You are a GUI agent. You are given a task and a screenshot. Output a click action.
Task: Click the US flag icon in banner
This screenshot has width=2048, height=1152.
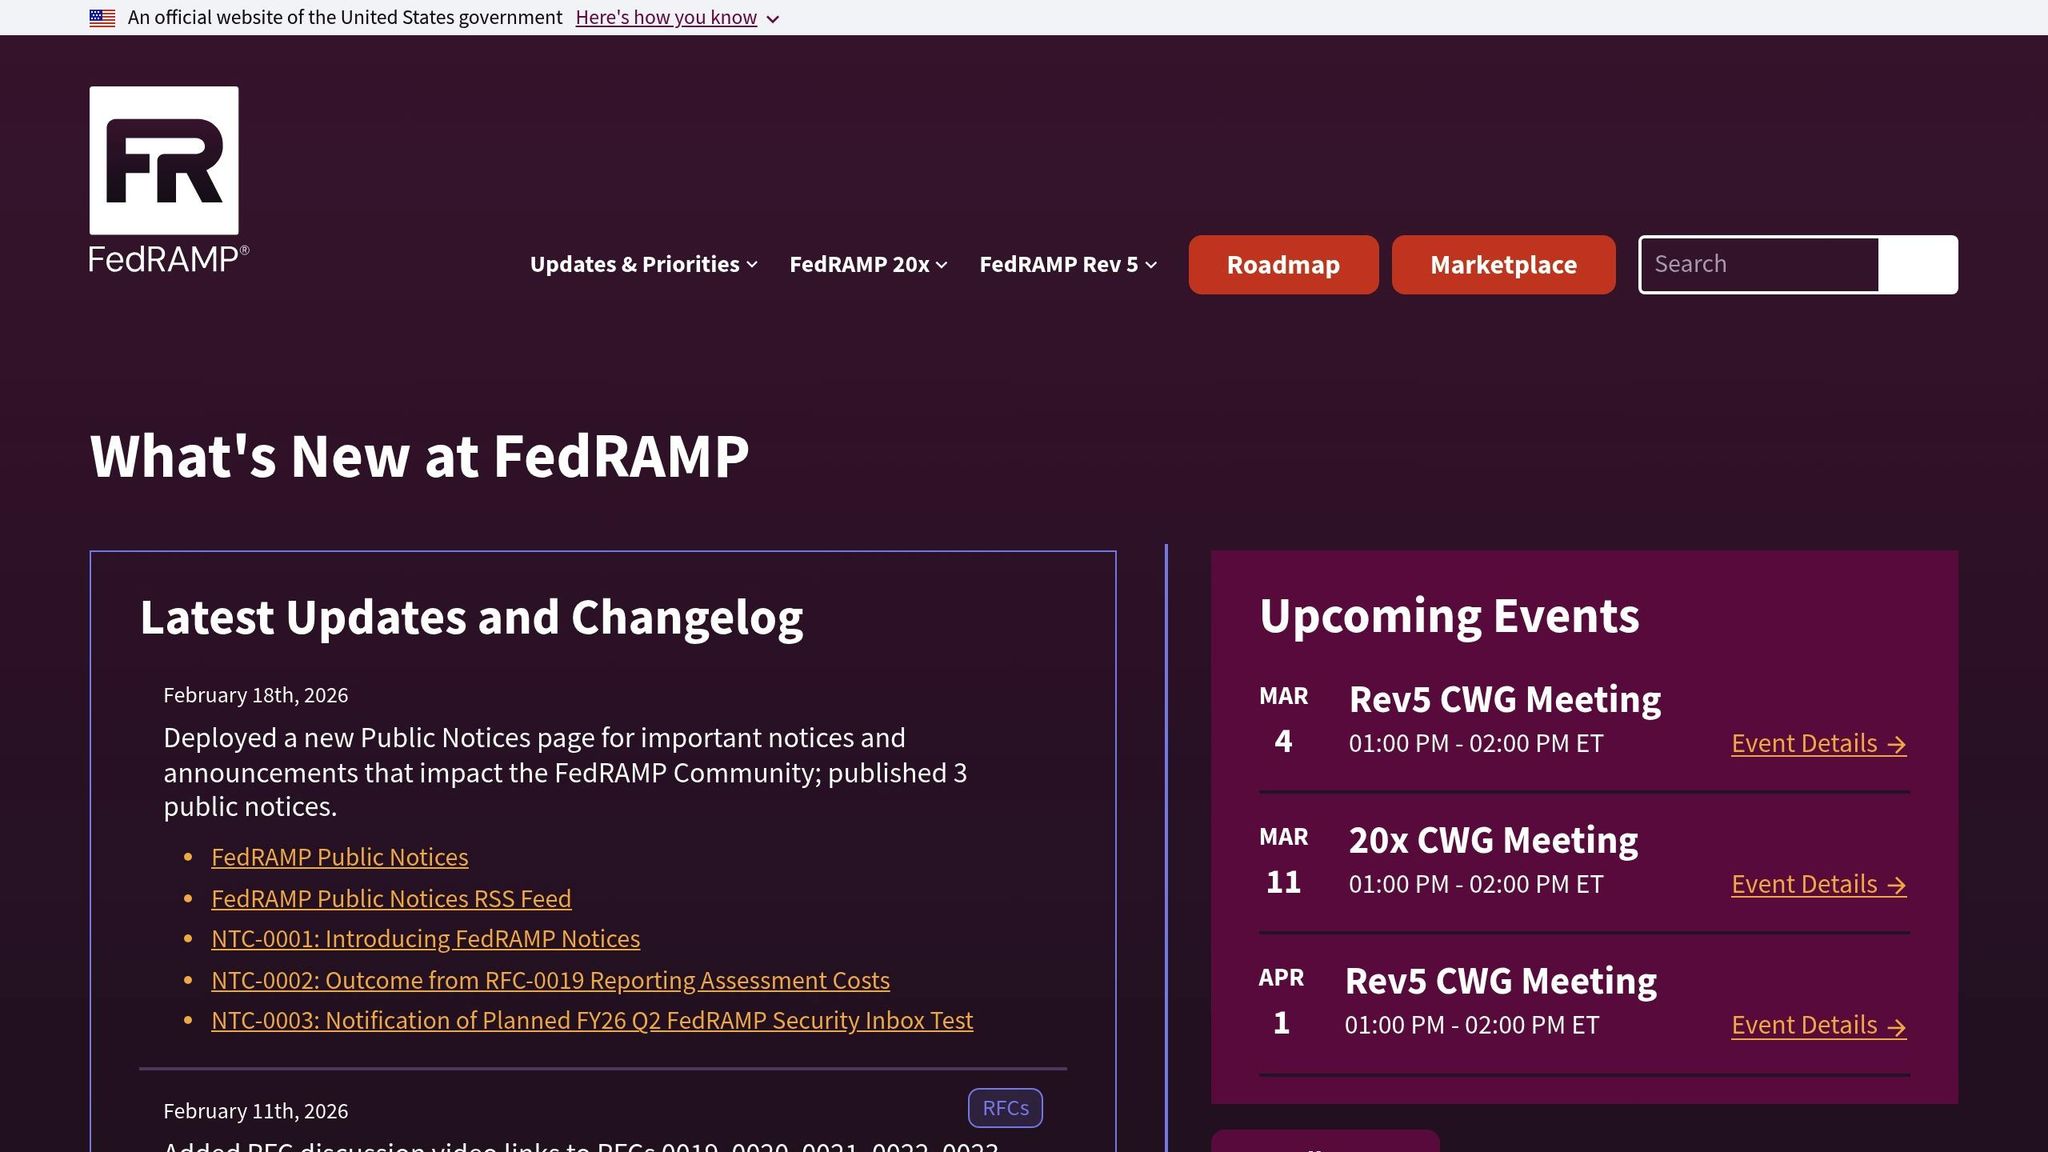coord(100,16)
